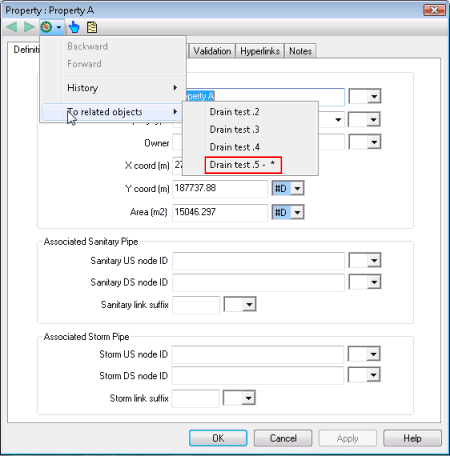The width and height of the screenshot is (450, 456).
Task: Open Sanitary US node ID flag dropdown
Action: click(x=374, y=260)
